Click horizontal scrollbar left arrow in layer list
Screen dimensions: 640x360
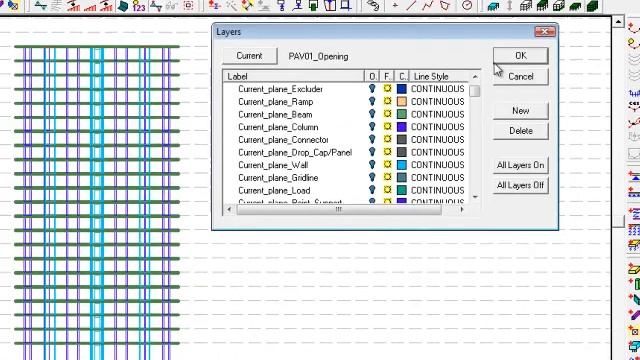click(229, 209)
